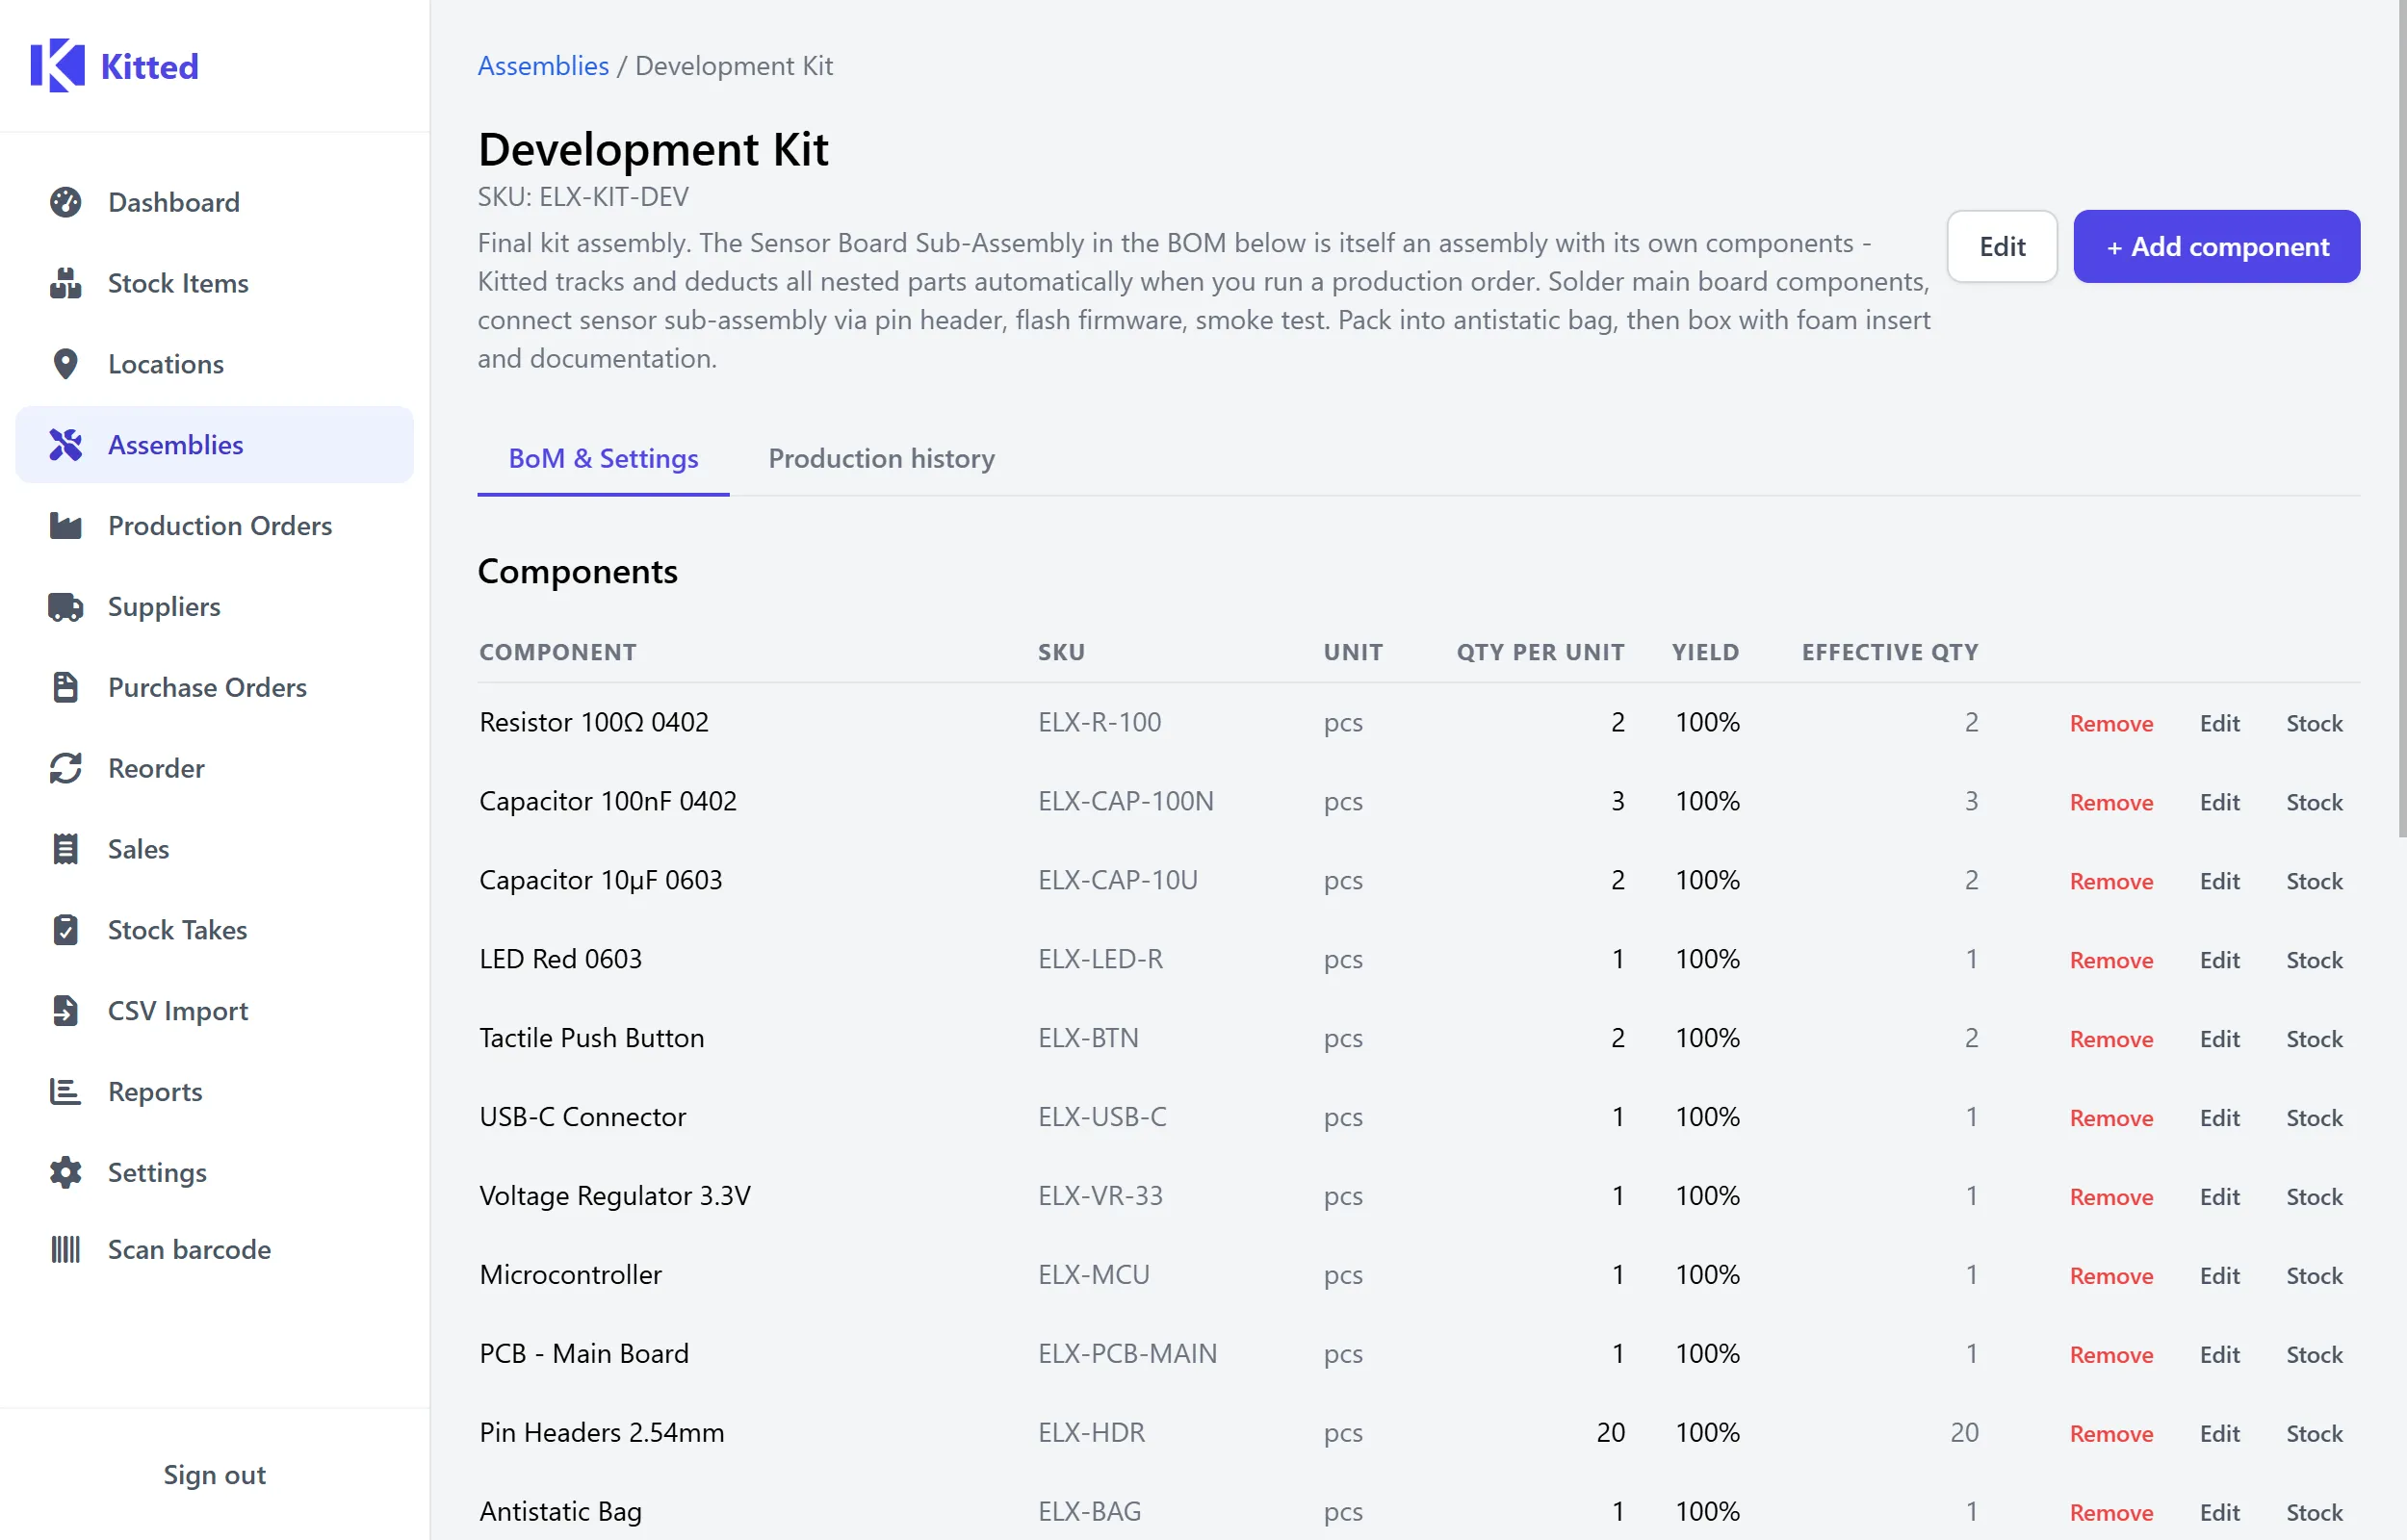
Task: Click the Scan barcode icon
Action: click(66, 1248)
